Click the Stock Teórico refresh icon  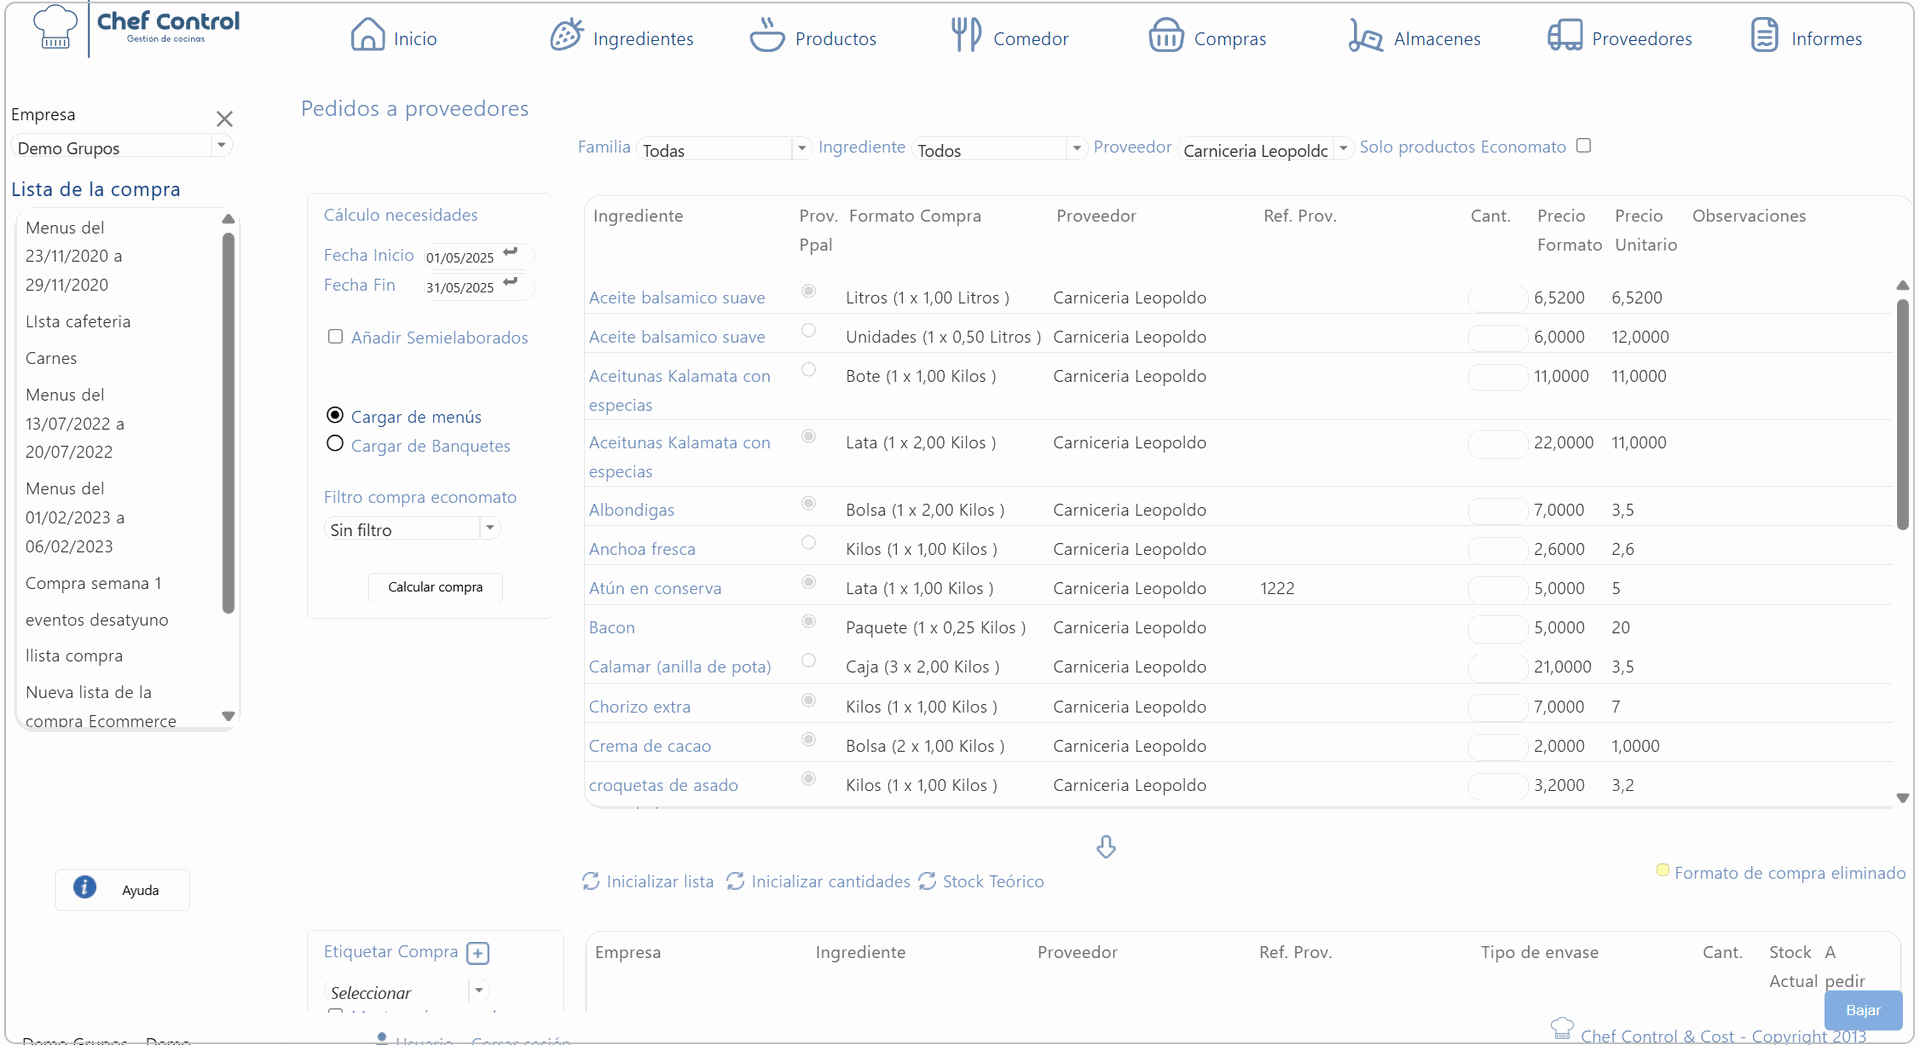coord(927,881)
